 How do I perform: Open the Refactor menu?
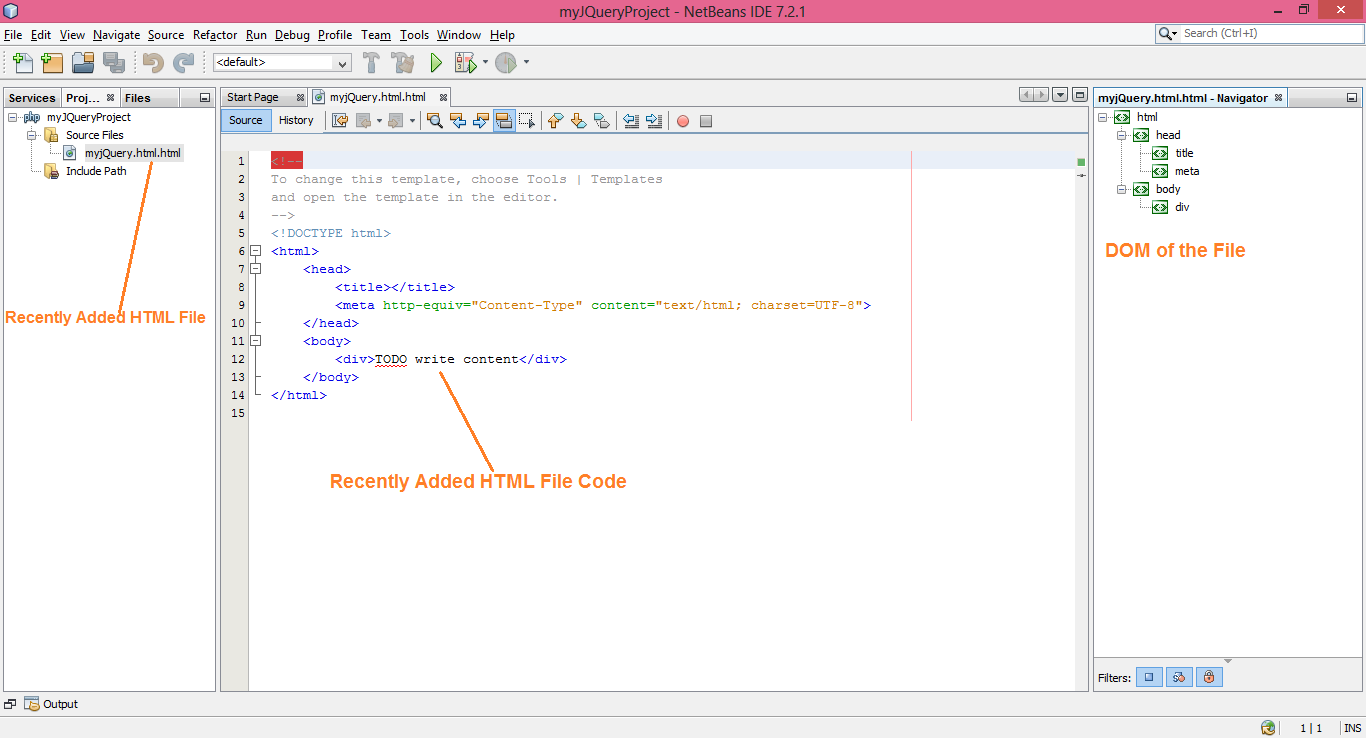tap(215, 35)
